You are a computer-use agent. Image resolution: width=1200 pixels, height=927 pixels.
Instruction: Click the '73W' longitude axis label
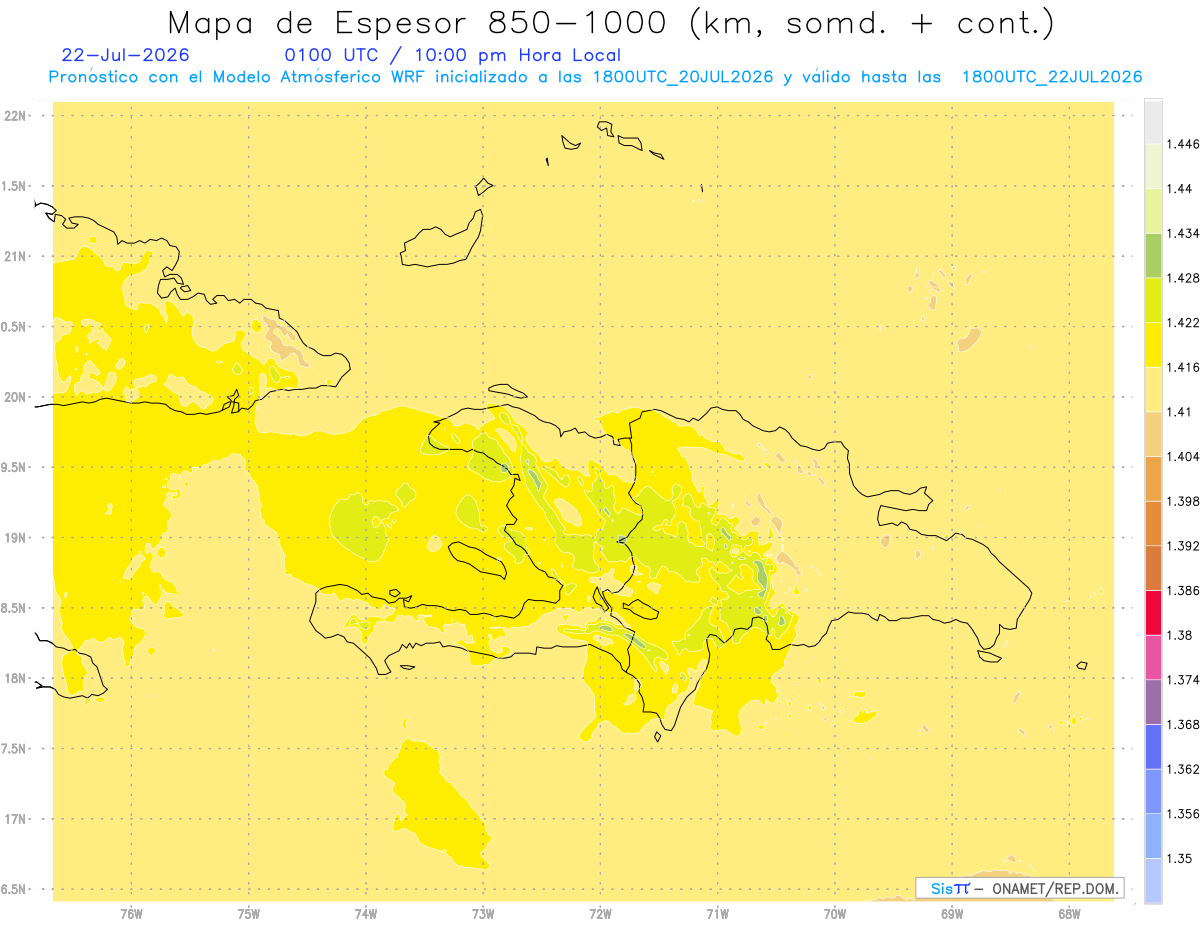pyautogui.click(x=483, y=914)
